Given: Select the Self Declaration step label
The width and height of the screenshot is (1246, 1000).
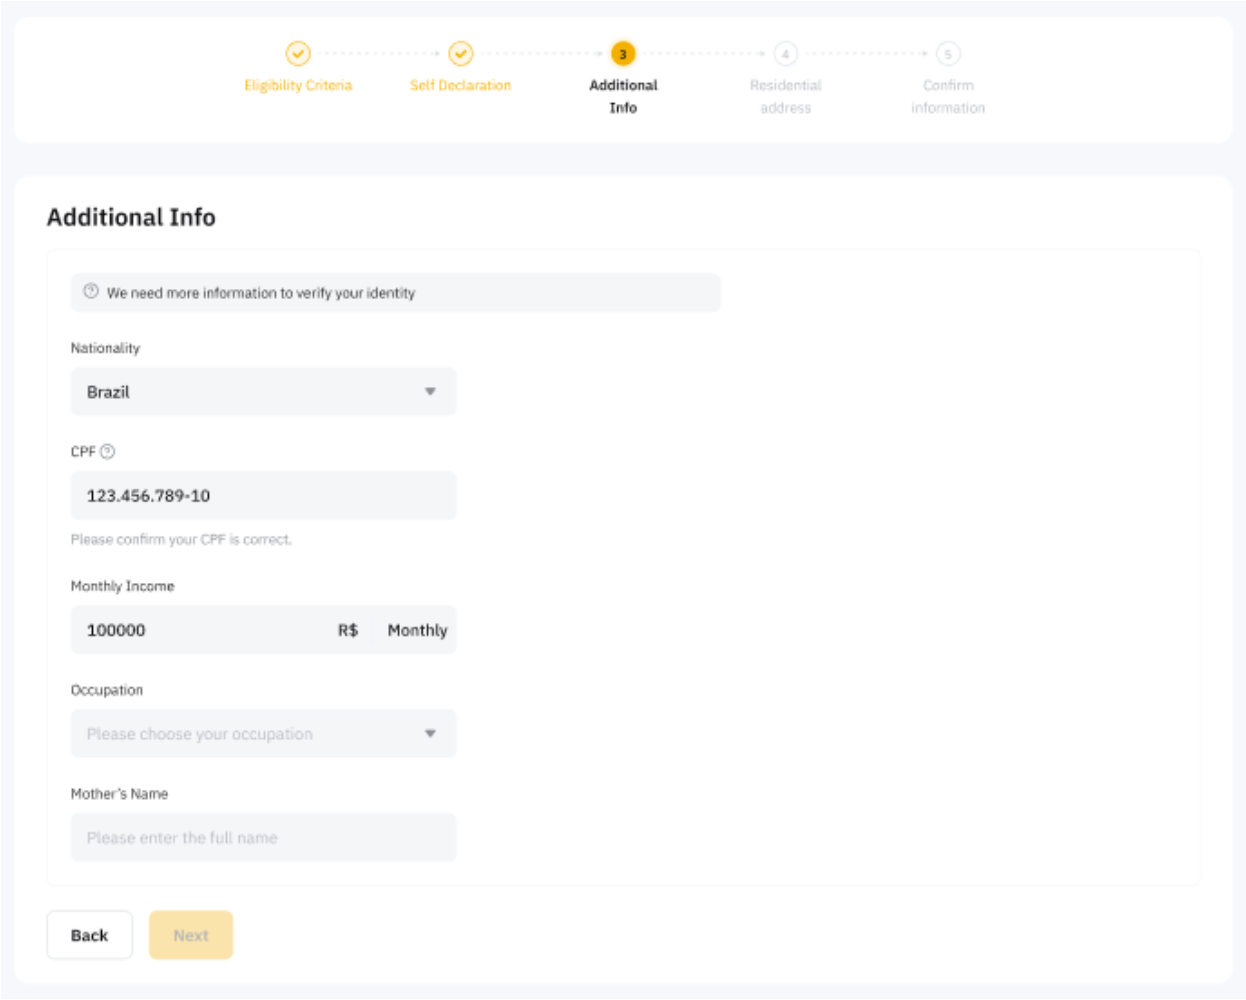Looking at the screenshot, I should [x=460, y=86].
